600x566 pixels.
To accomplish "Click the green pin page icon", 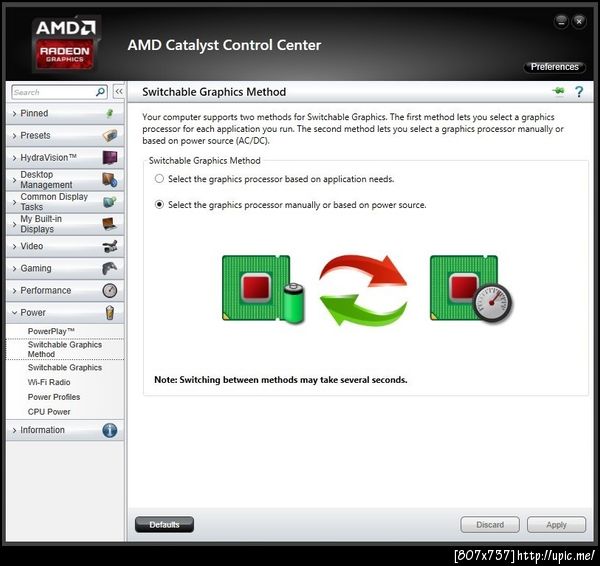I will point(558,91).
